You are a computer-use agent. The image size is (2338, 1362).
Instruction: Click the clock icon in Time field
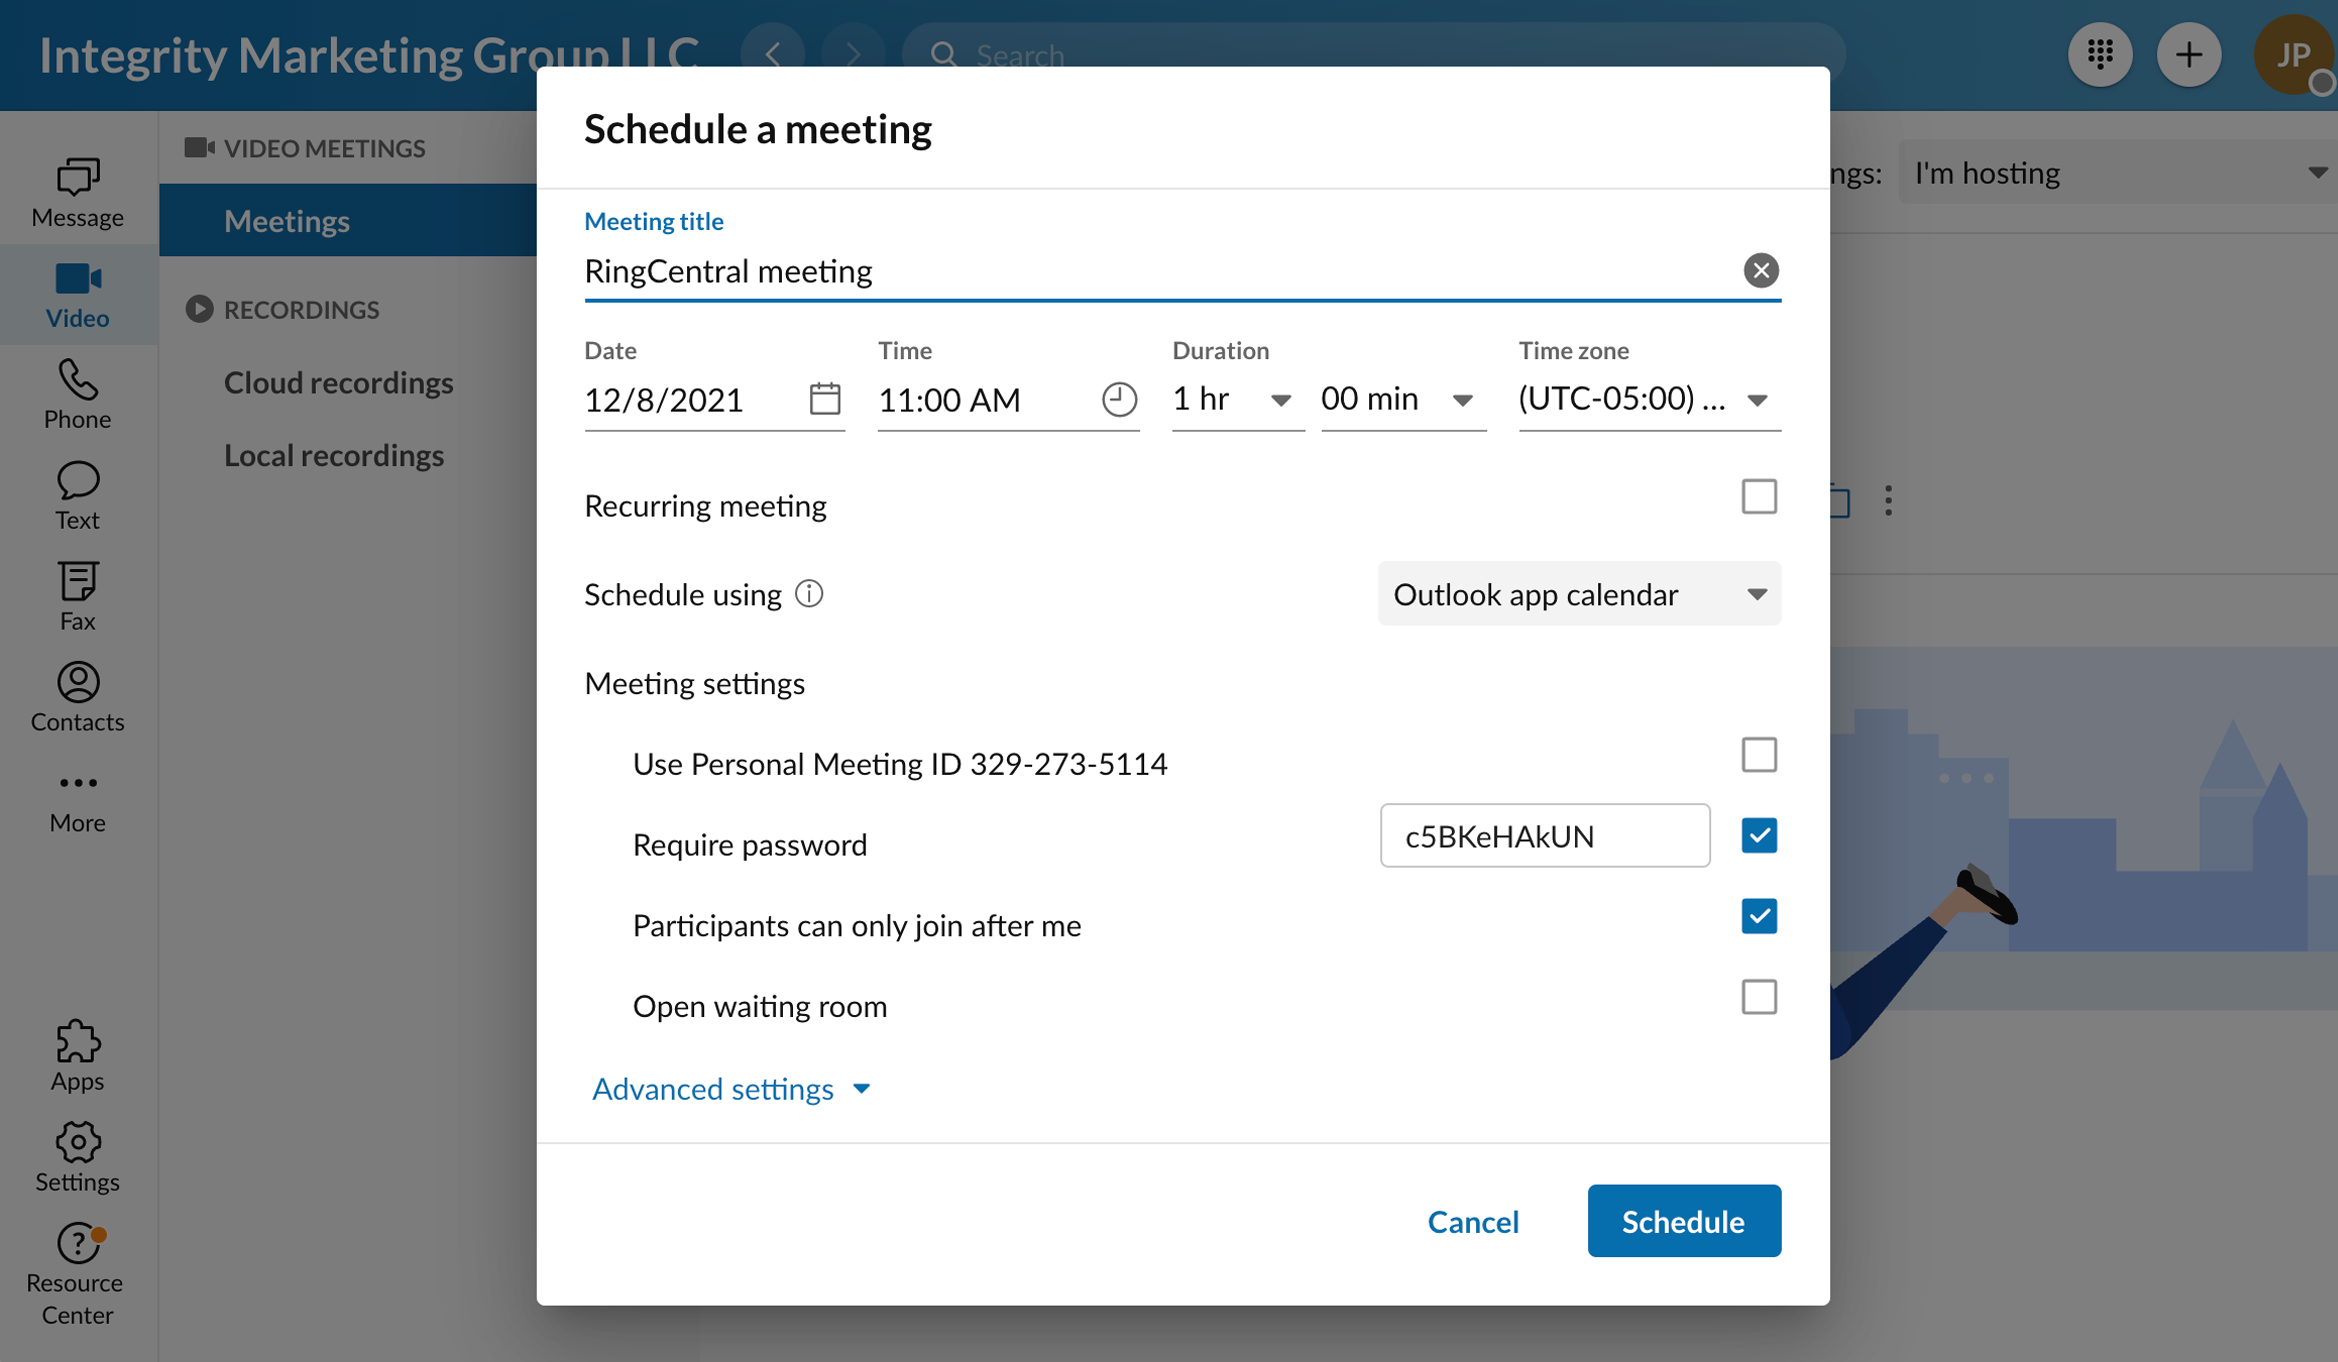click(x=1119, y=399)
